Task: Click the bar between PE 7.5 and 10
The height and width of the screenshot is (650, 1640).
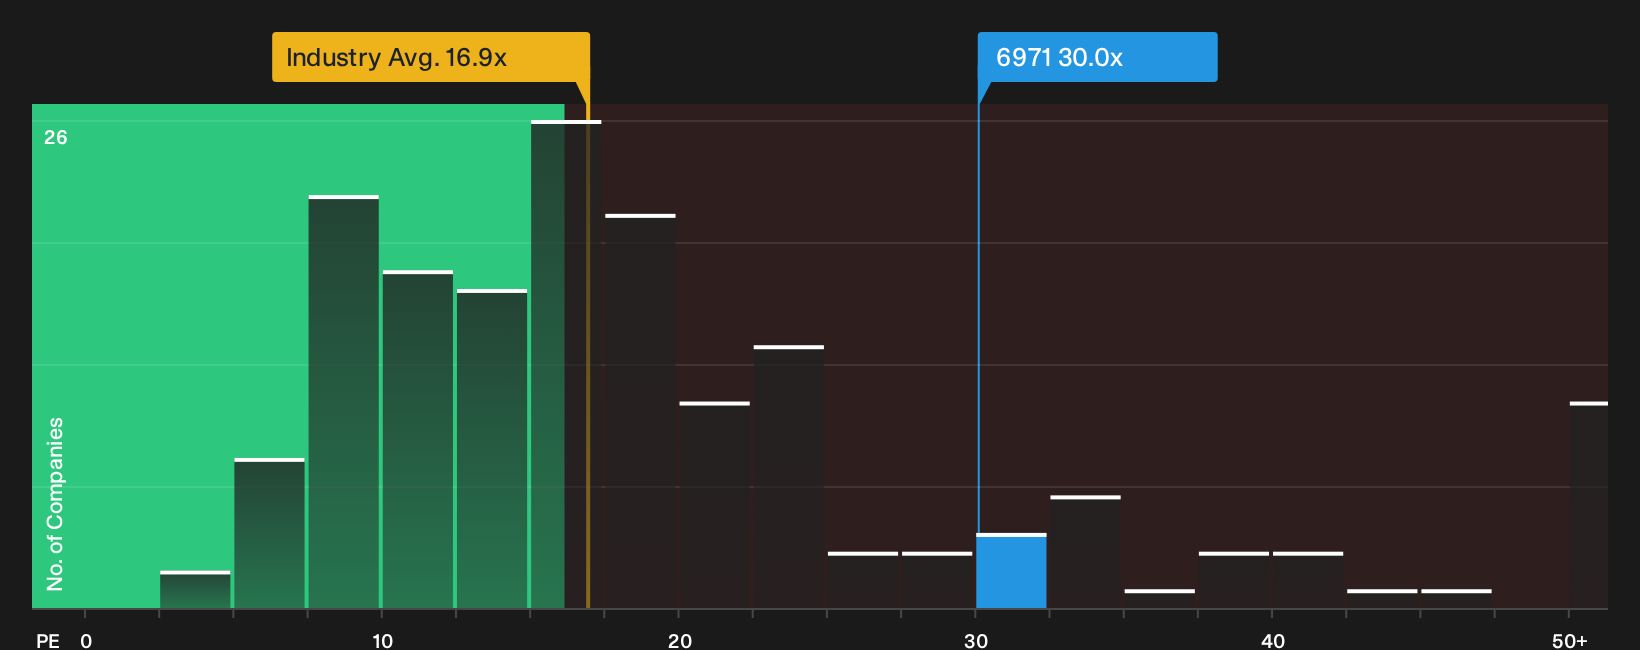Action: (x=344, y=402)
